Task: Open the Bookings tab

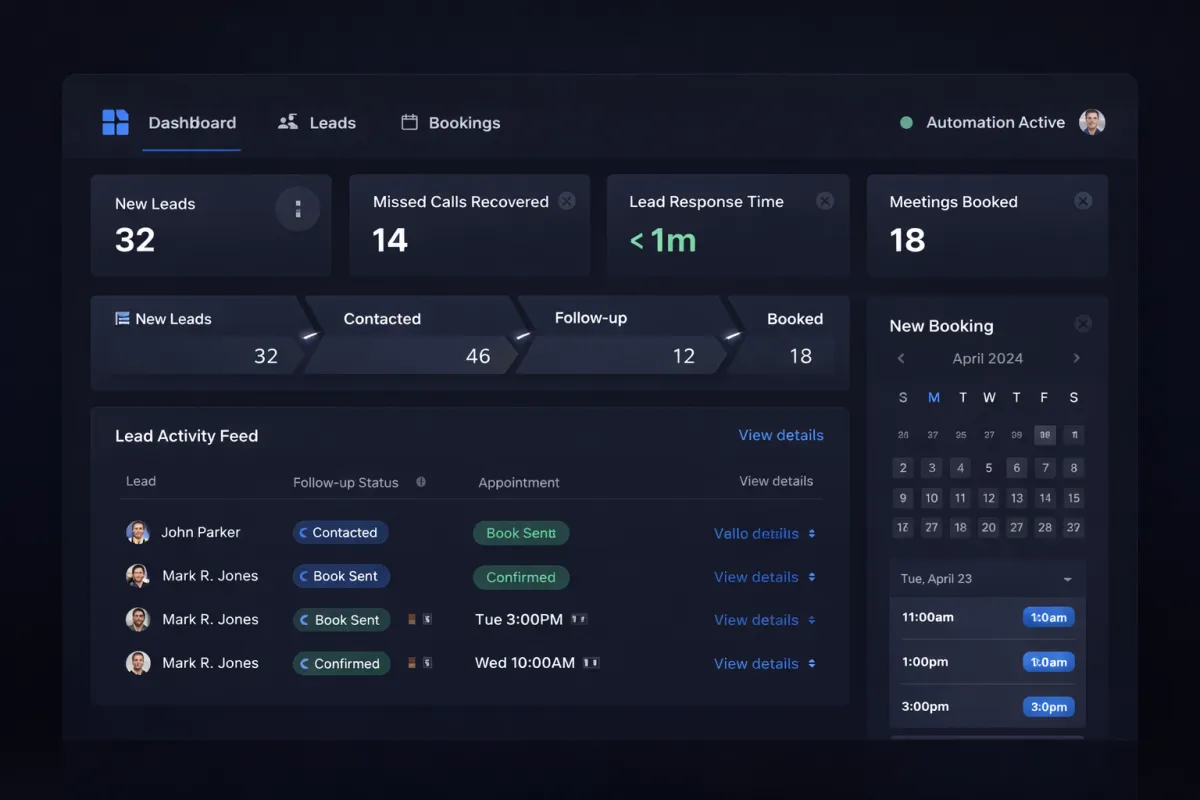Action: pyautogui.click(x=451, y=123)
